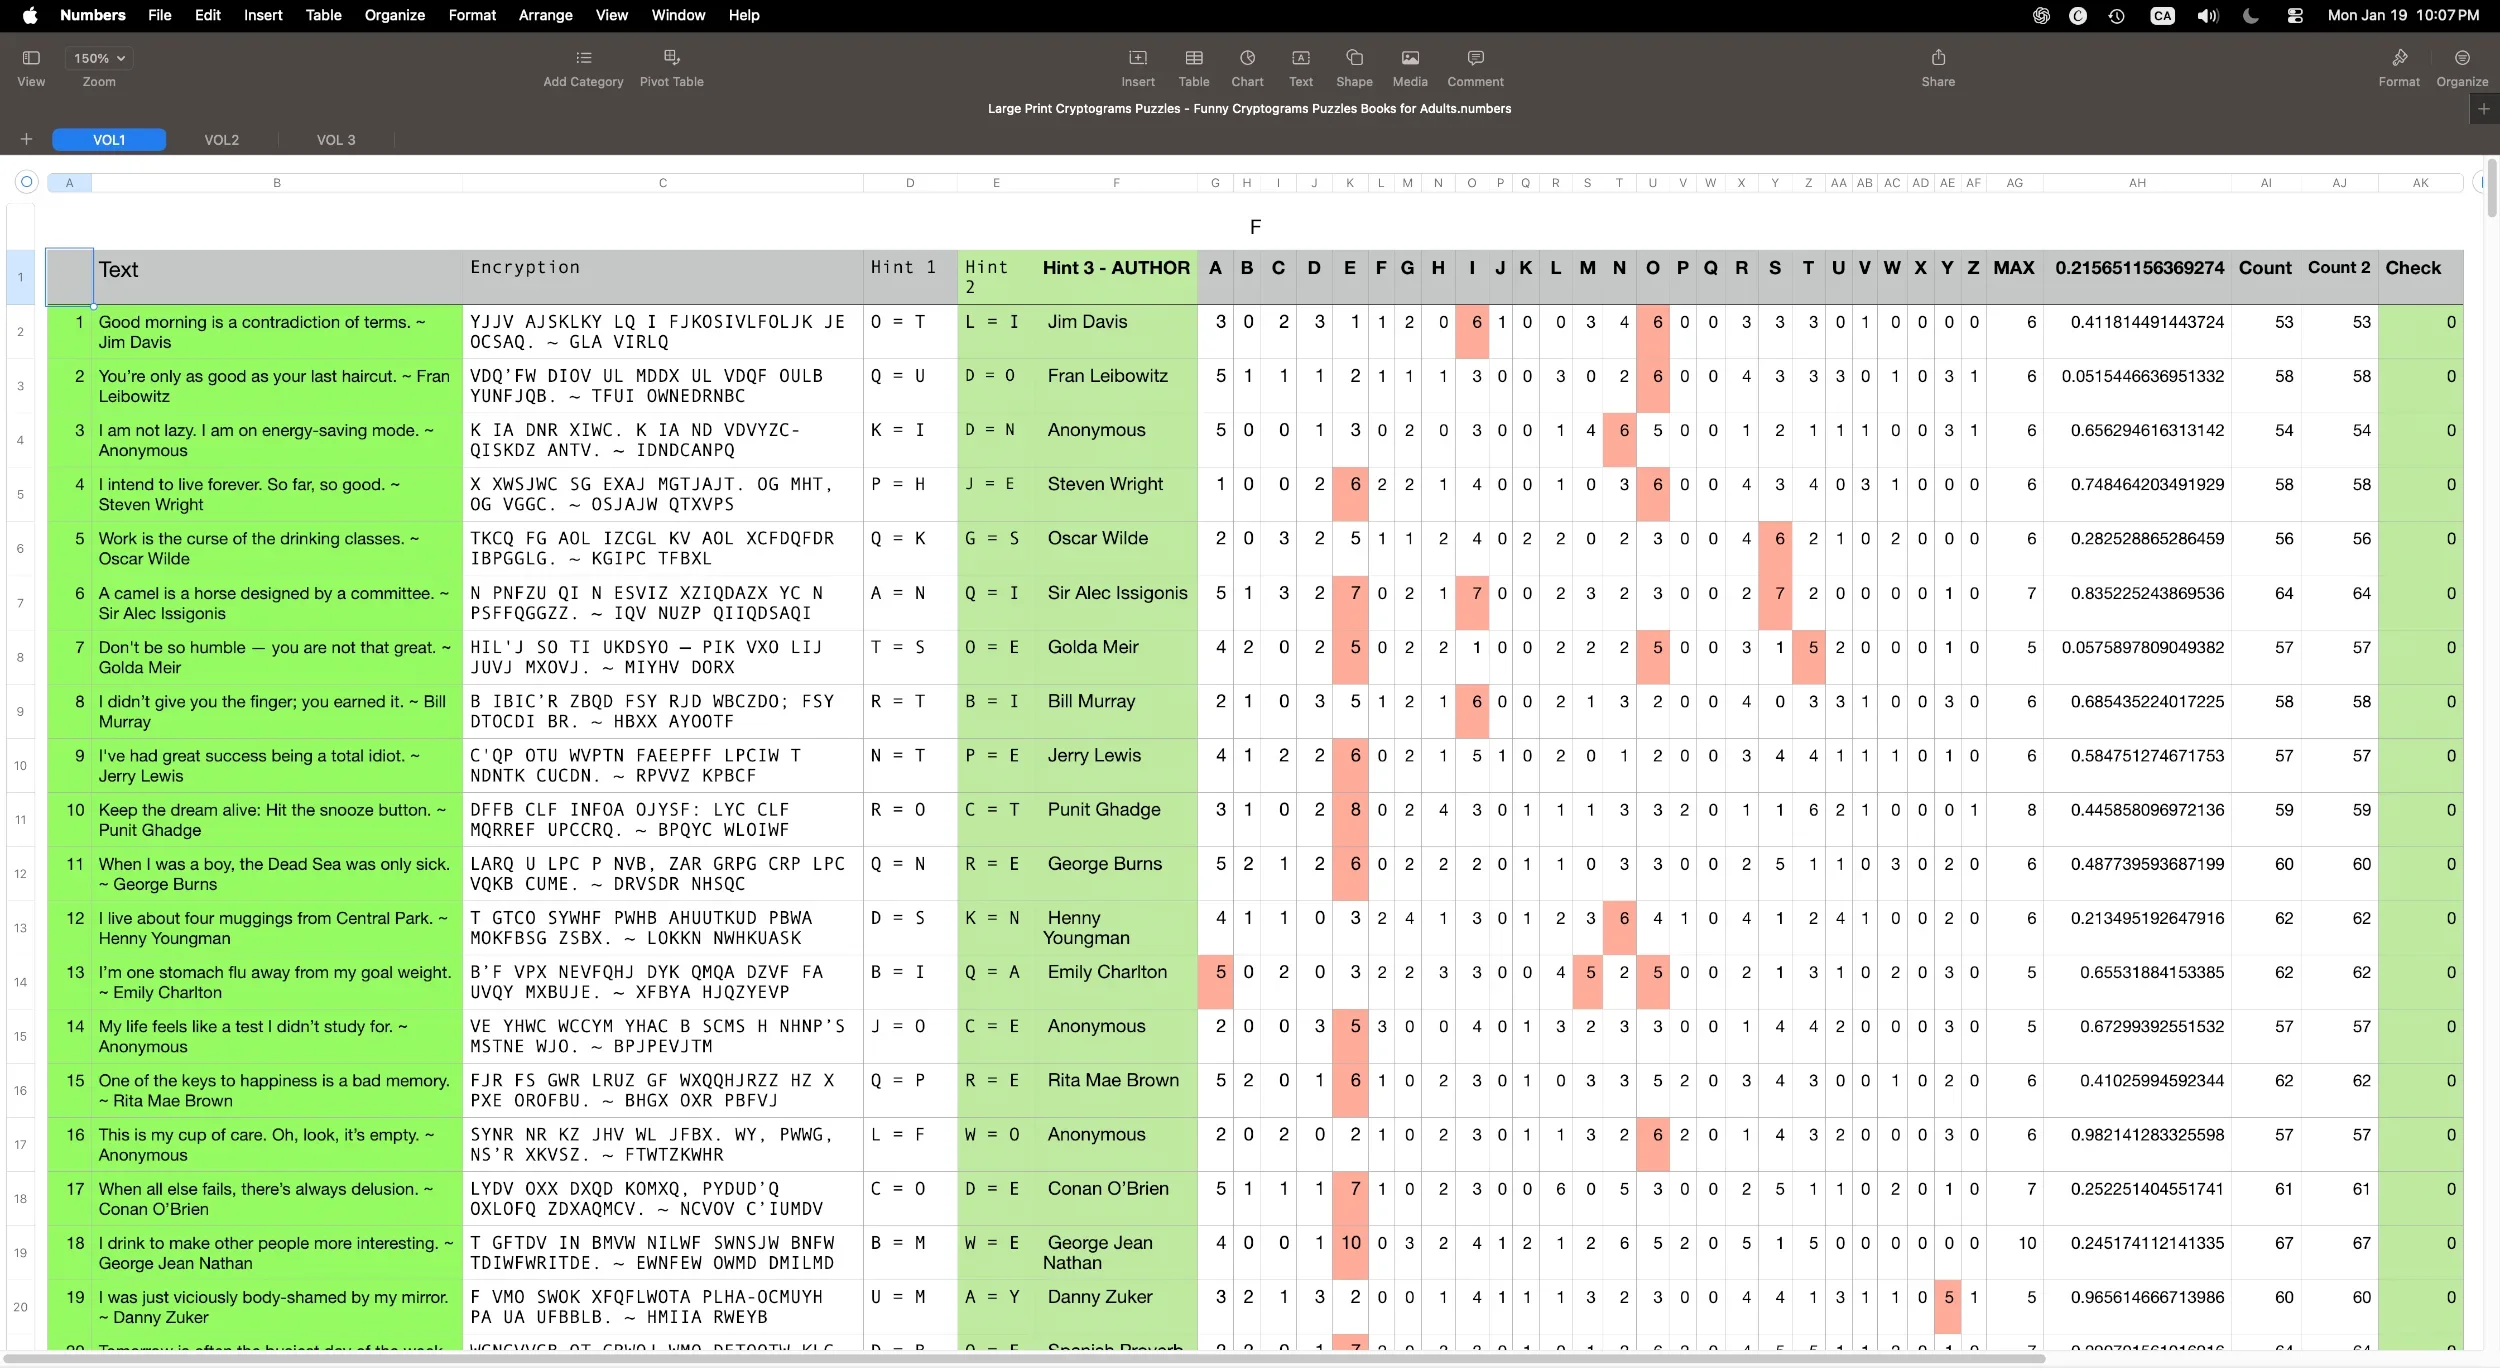Toggle the Format inspector panel
Screen dimensions: 2500x1370
[2398, 59]
